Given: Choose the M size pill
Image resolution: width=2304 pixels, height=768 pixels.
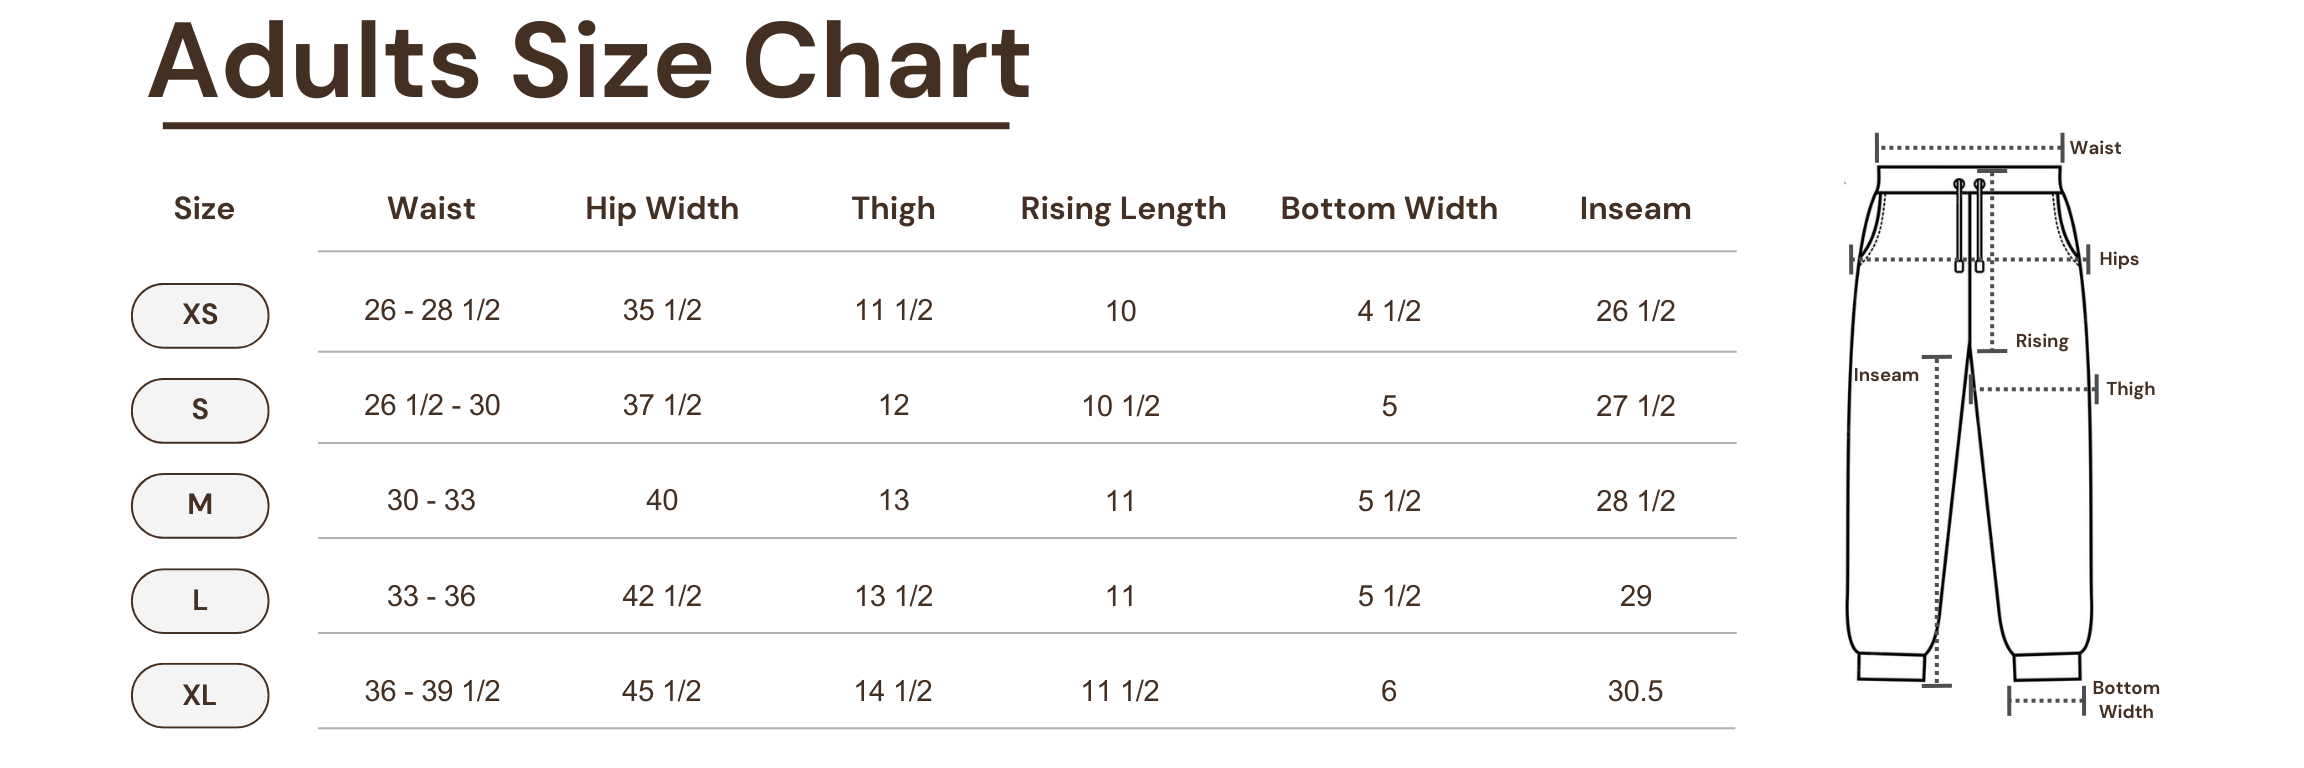Looking at the screenshot, I should 200,505.
